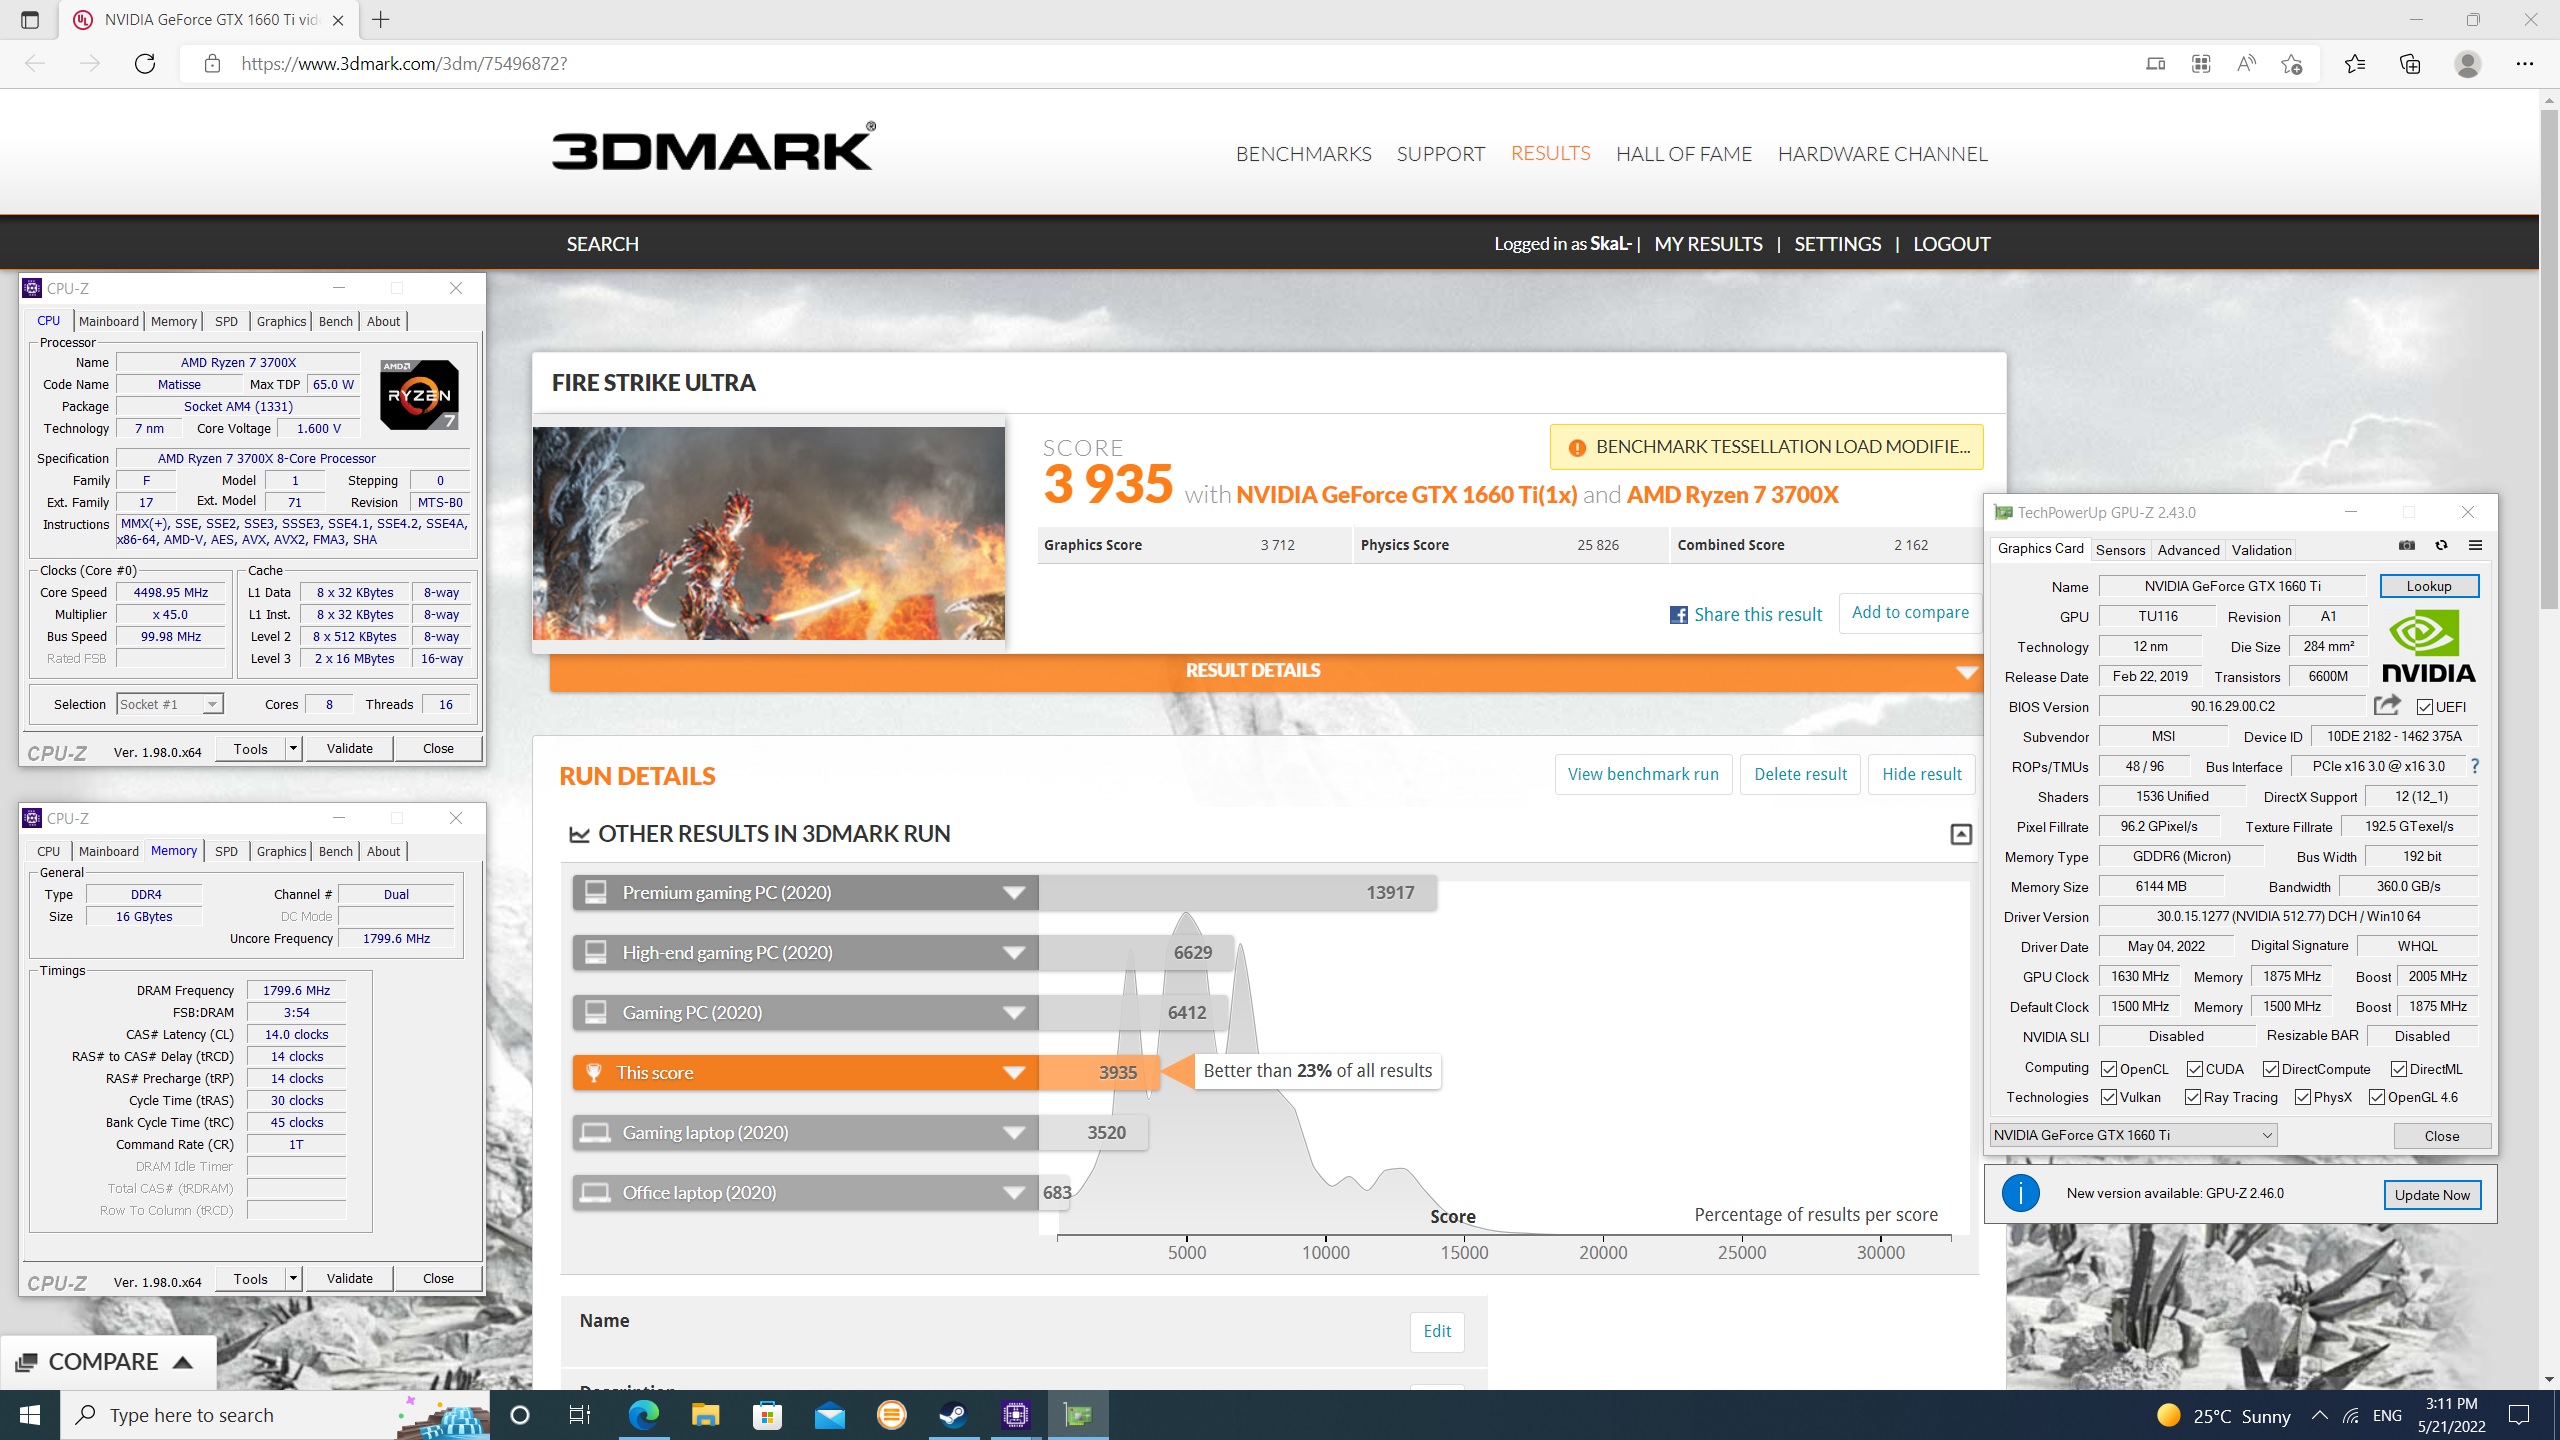This screenshot has height=1440, width=2560.
Task: Open the browser Favorites list icon
Action: pos(2355,64)
